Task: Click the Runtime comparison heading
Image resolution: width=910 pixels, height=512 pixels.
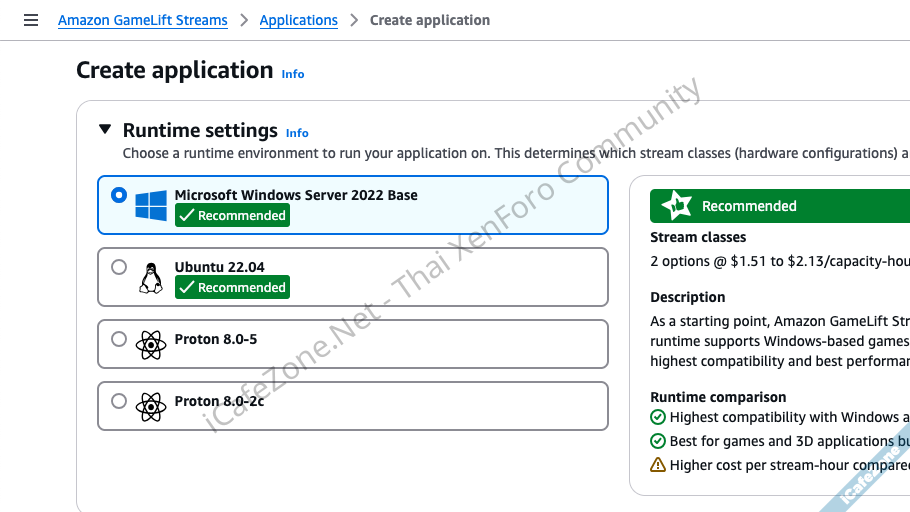Action: (x=718, y=397)
